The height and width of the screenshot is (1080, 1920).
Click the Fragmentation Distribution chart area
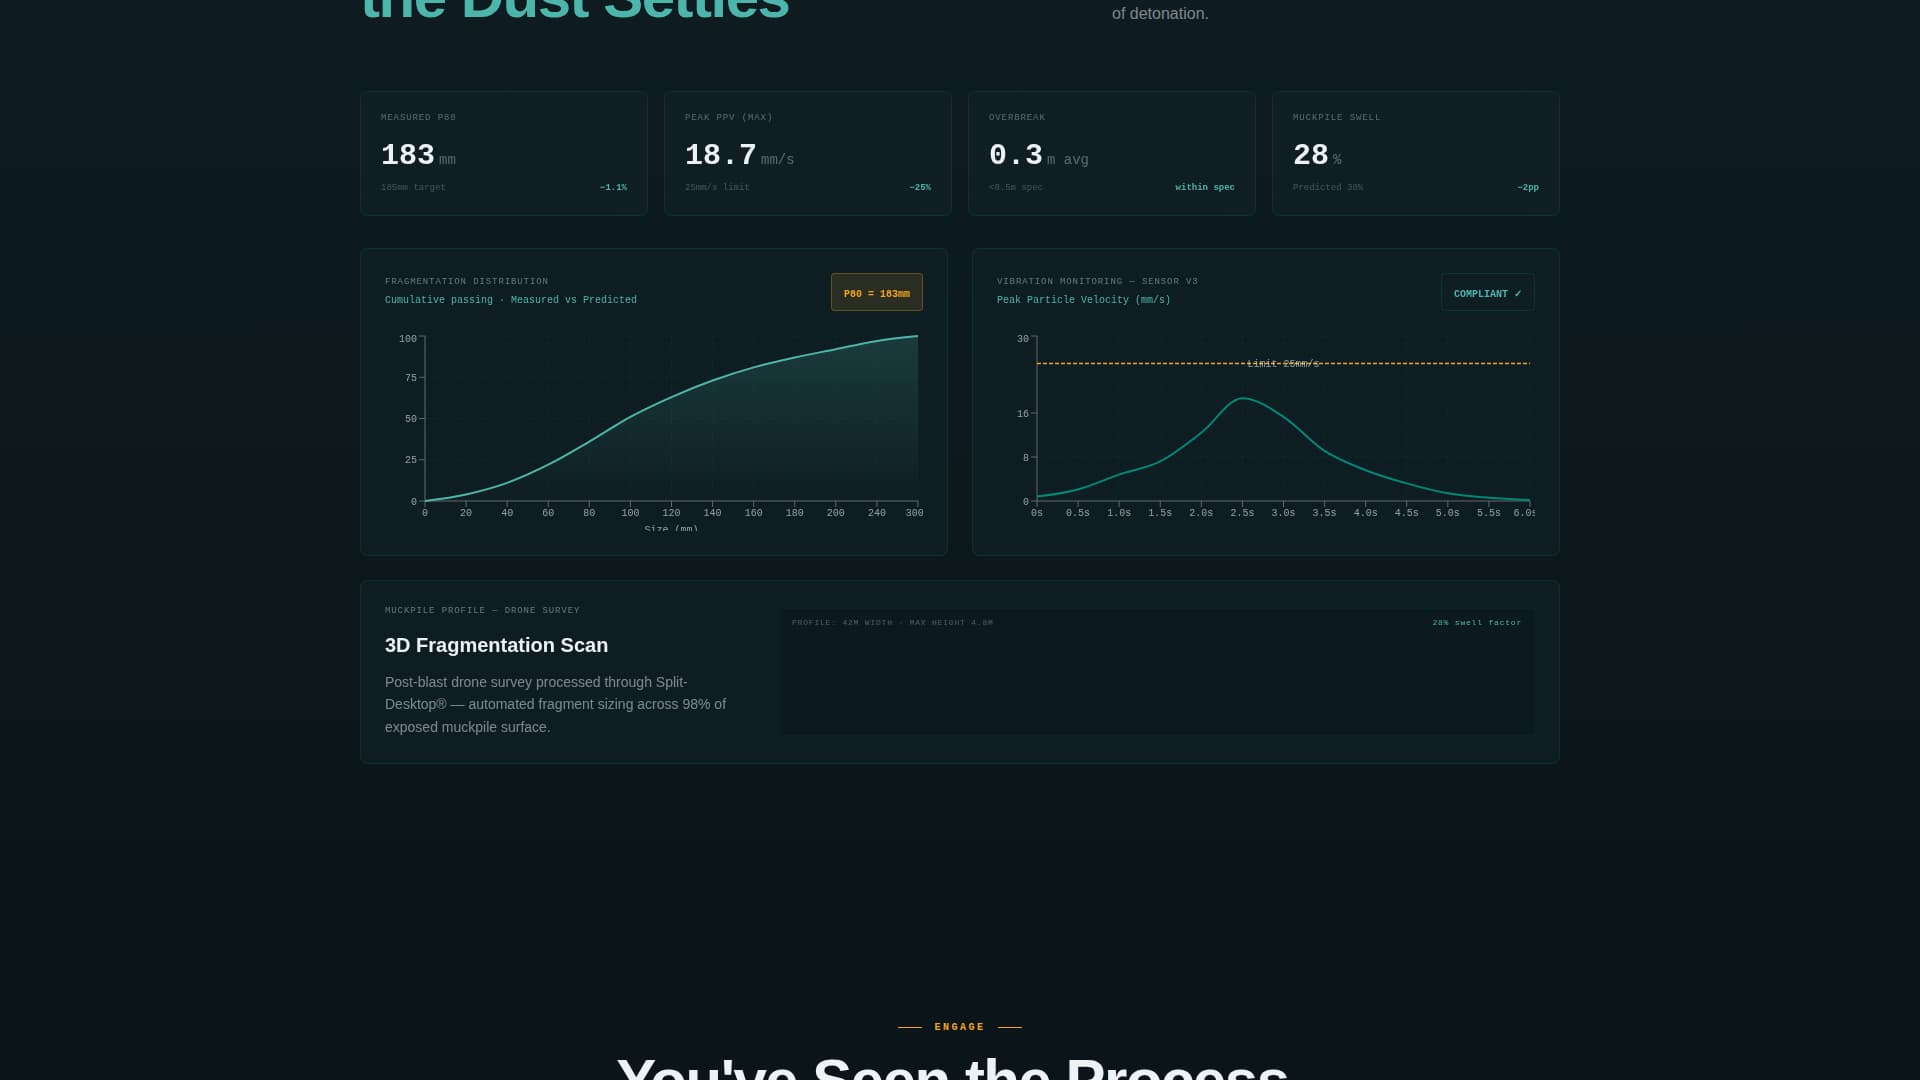click(670, 420)
